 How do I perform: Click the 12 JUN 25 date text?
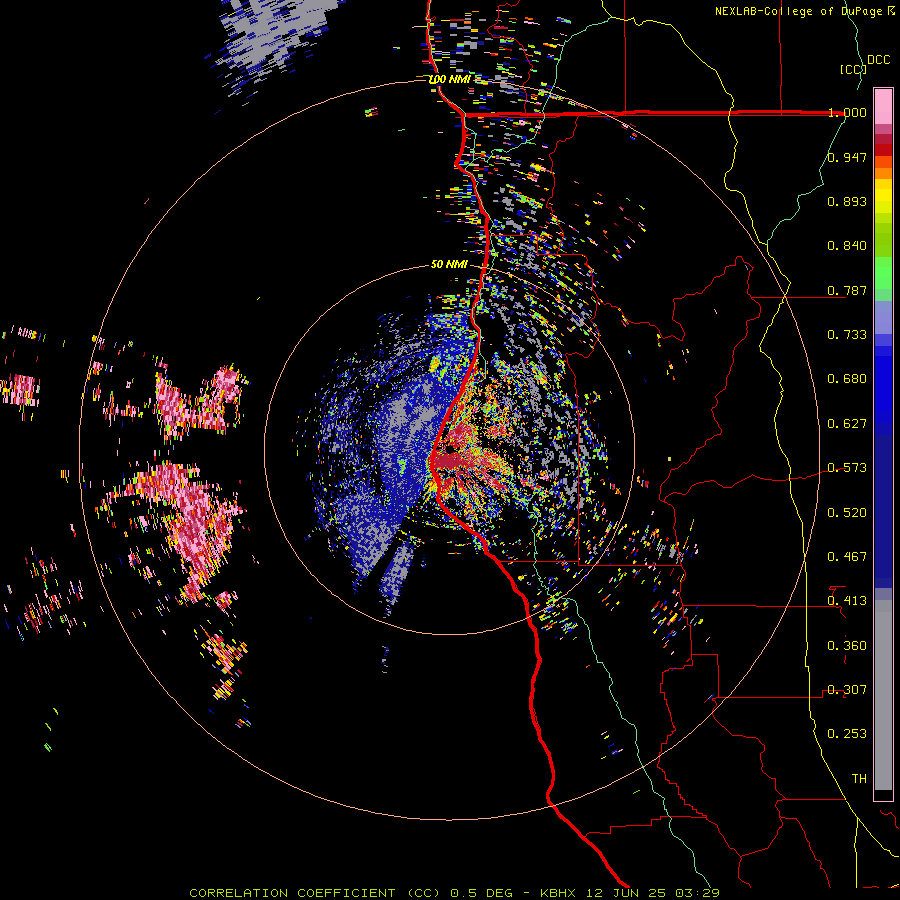(626, 893)
